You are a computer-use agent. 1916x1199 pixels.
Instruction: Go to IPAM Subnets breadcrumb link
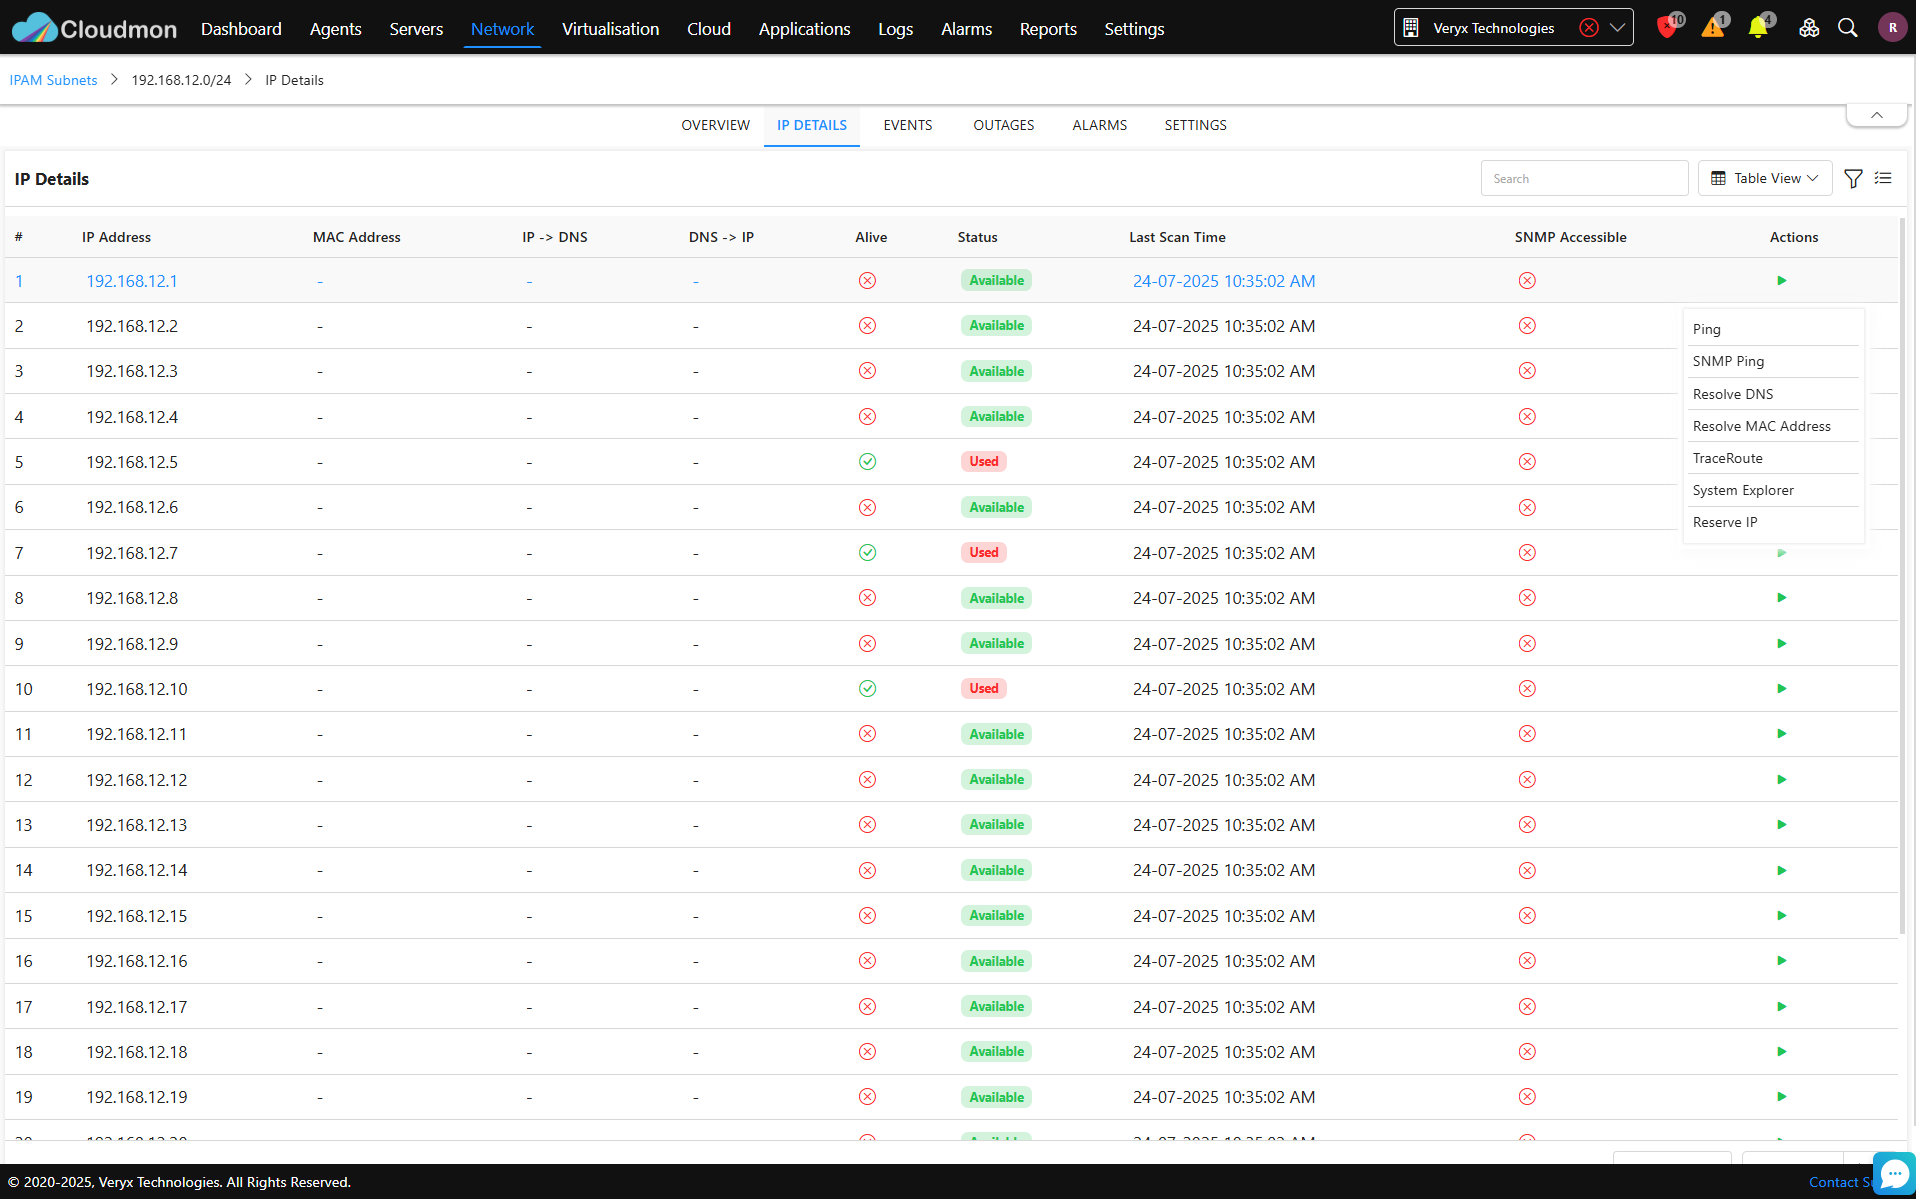pyautogui.click(x=53, y=80)
